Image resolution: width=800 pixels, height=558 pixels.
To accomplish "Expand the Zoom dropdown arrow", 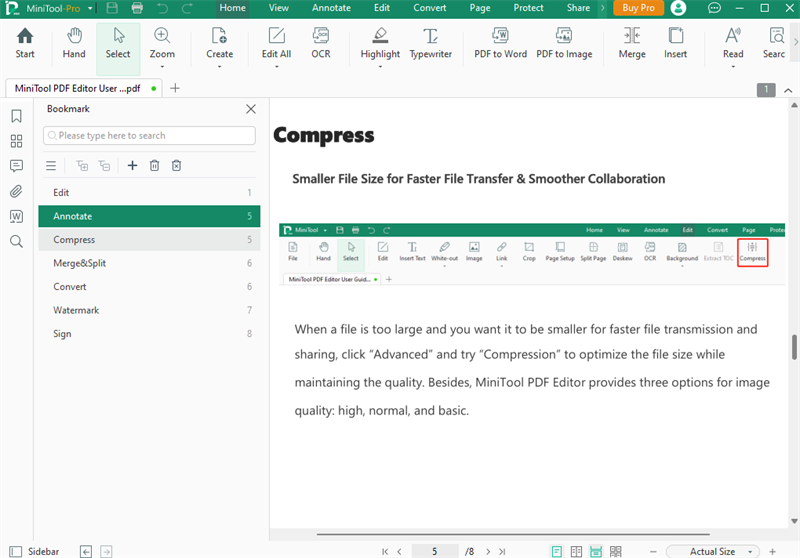I will pyautogui.click(x=162, y=66).
